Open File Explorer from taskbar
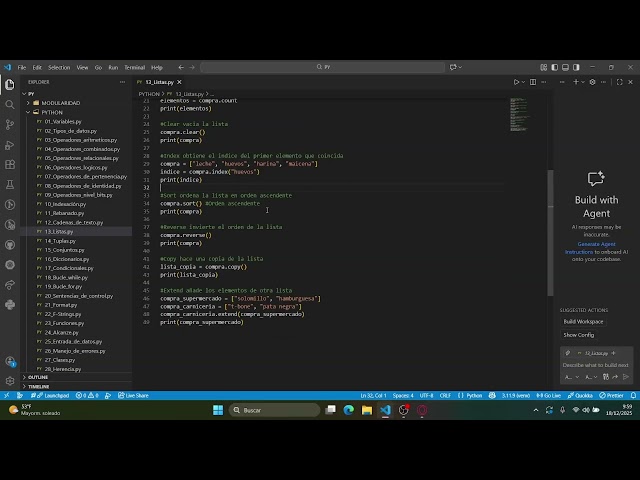The image size is (640, 480). (x=367, y=410)
